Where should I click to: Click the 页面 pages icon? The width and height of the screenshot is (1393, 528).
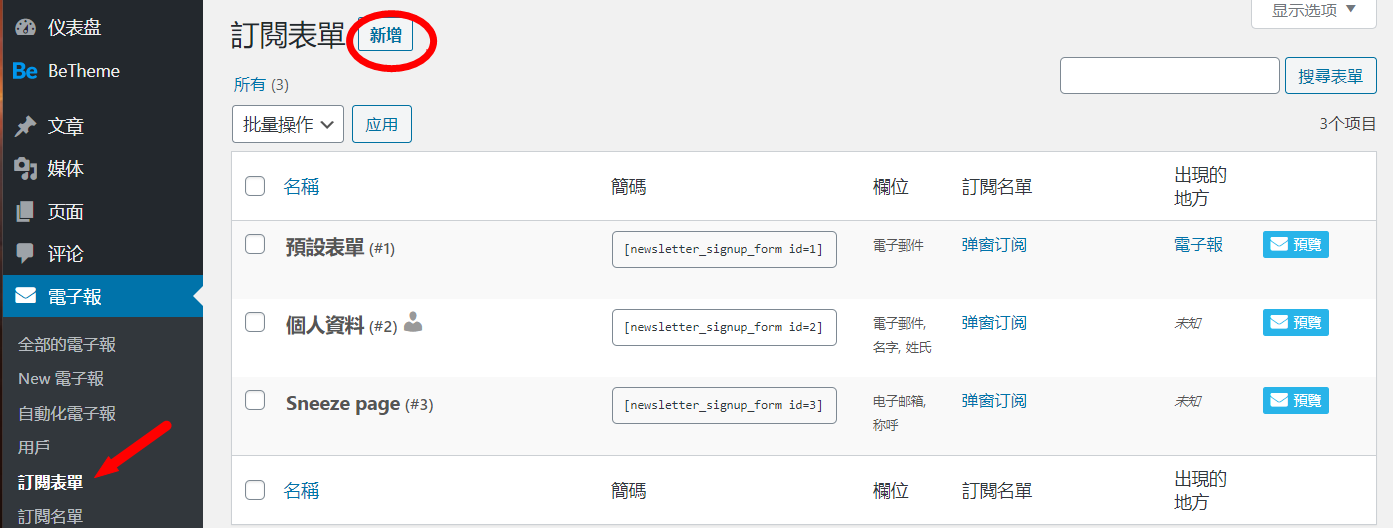[25, 212]
